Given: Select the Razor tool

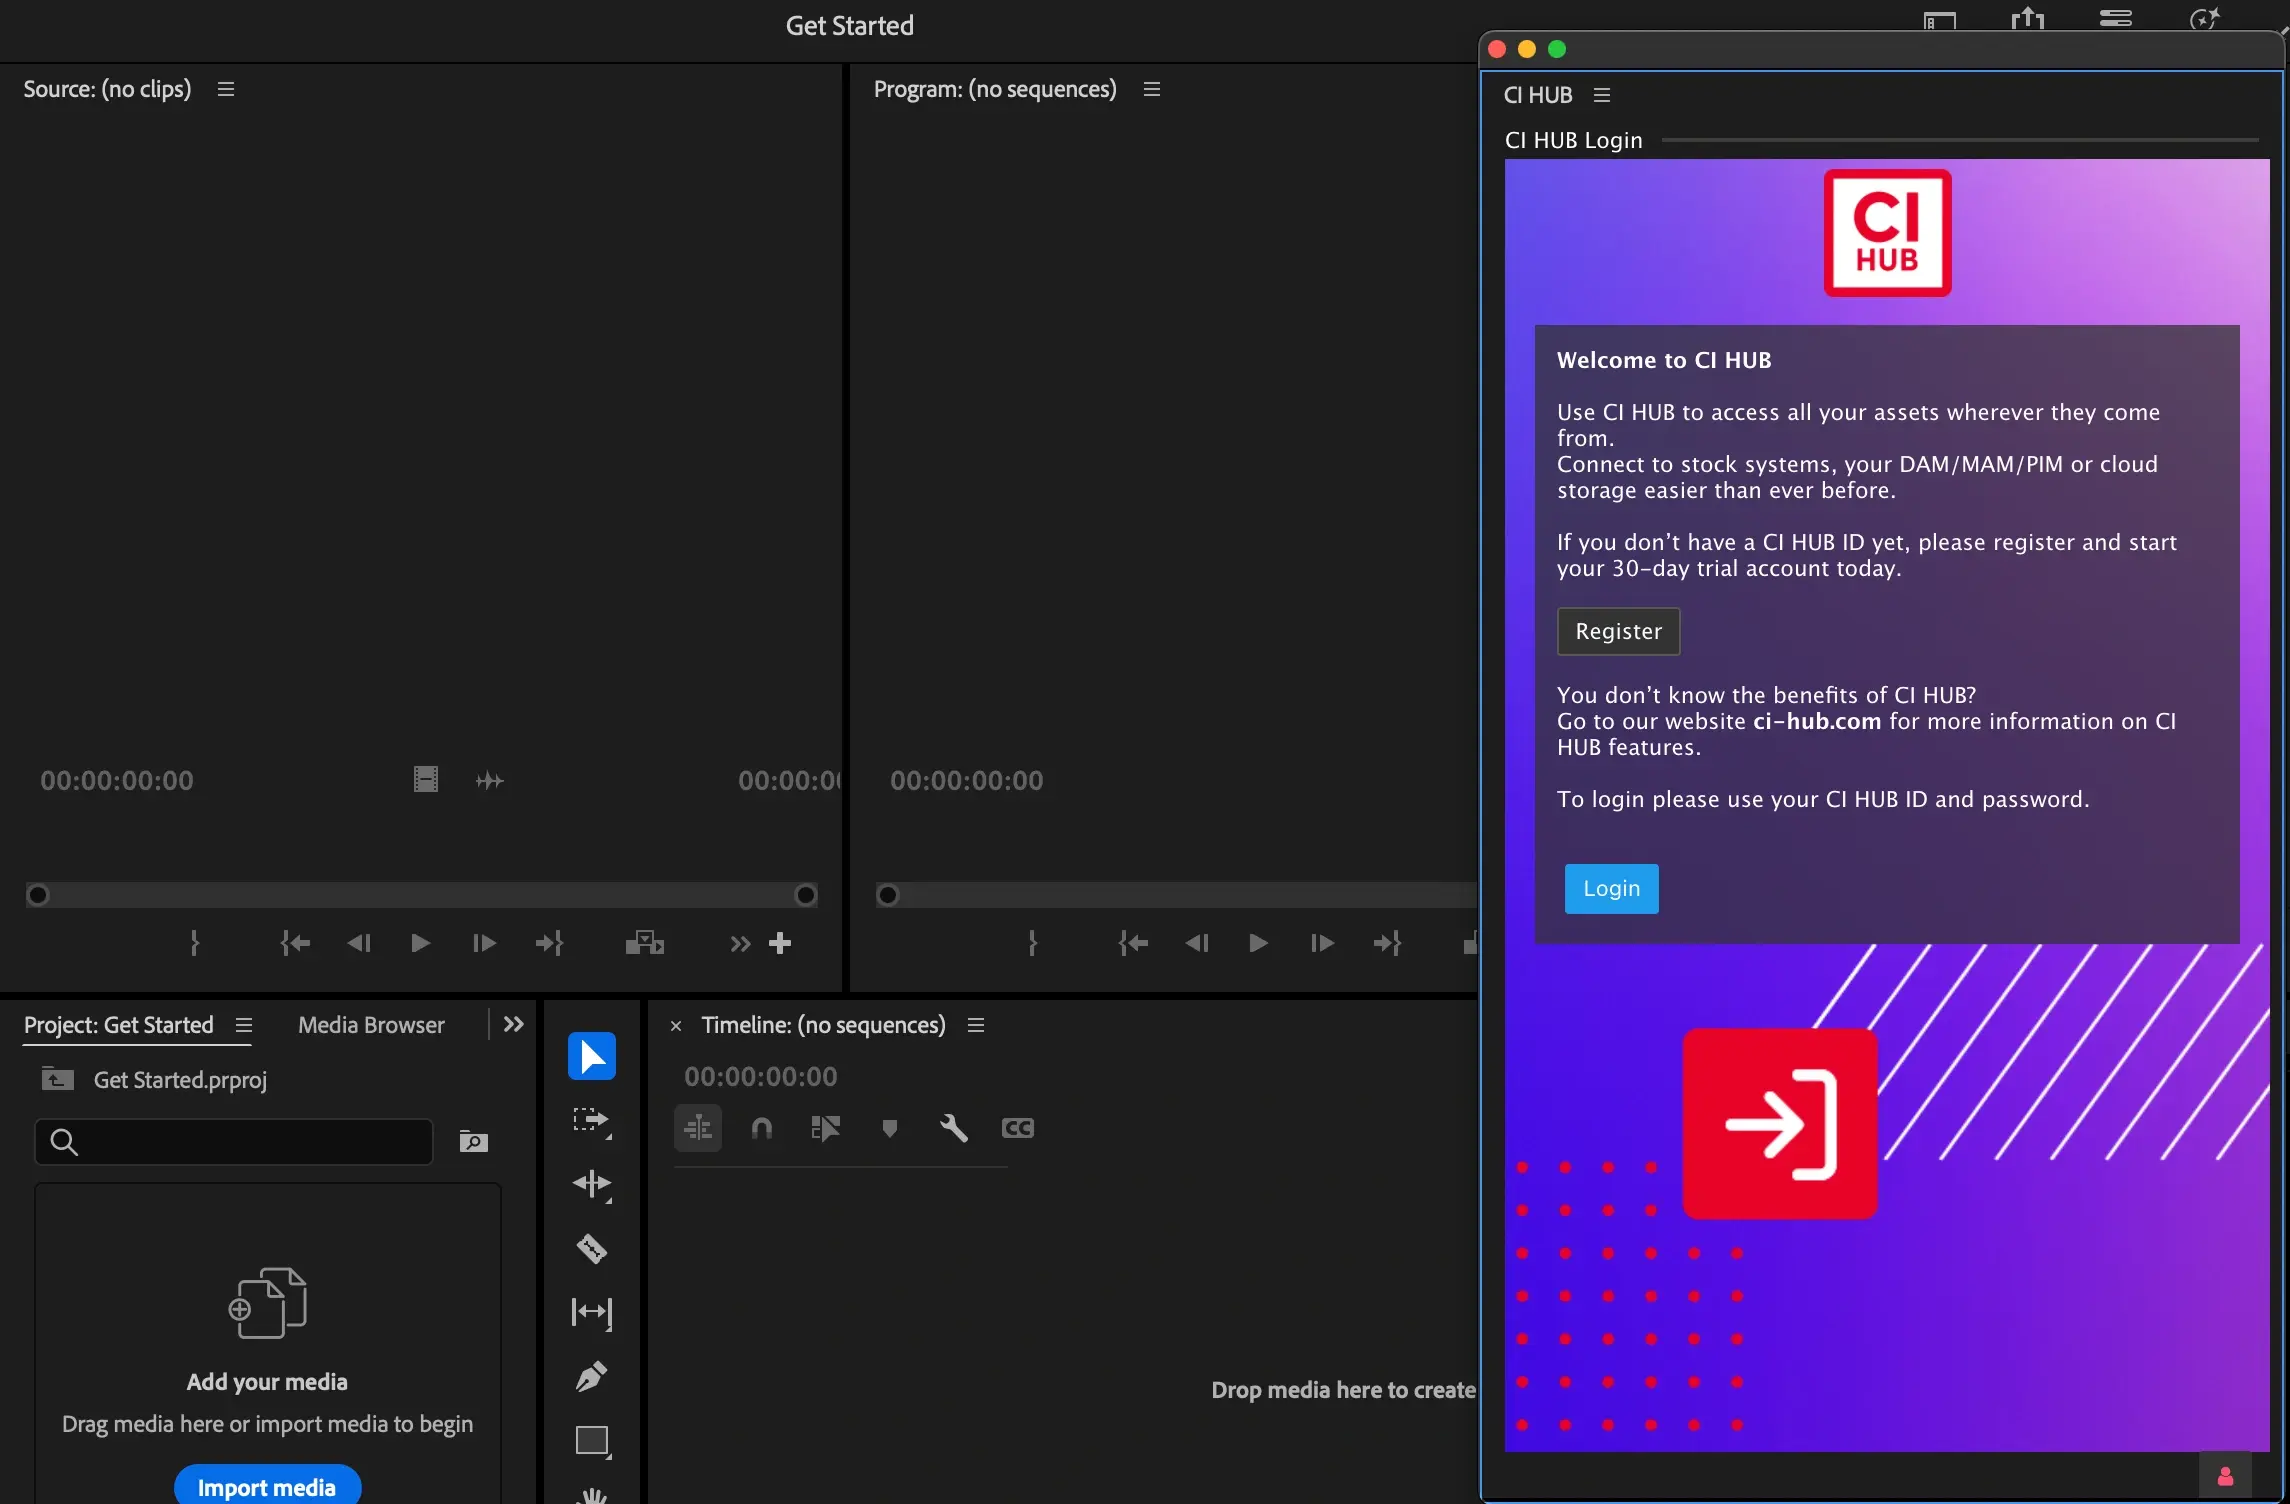Looking at the screenshot, I should 592,1248.
